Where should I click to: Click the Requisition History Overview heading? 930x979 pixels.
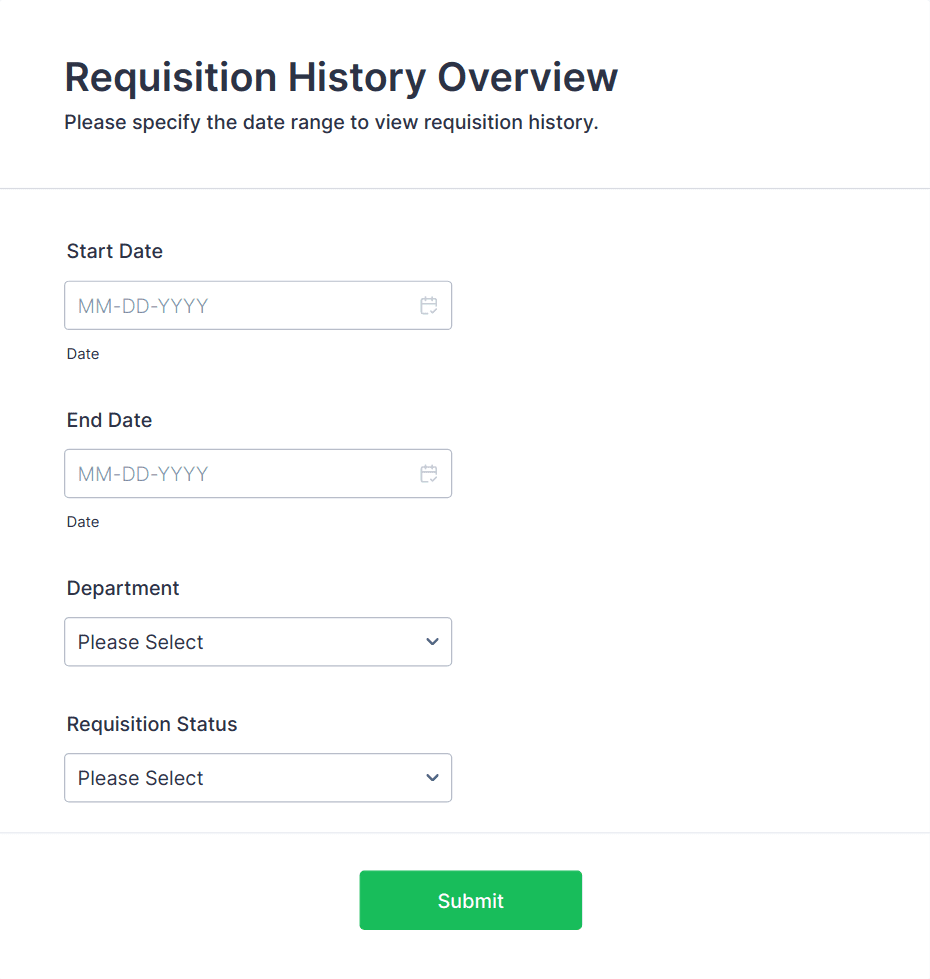[x=341, y=78]
